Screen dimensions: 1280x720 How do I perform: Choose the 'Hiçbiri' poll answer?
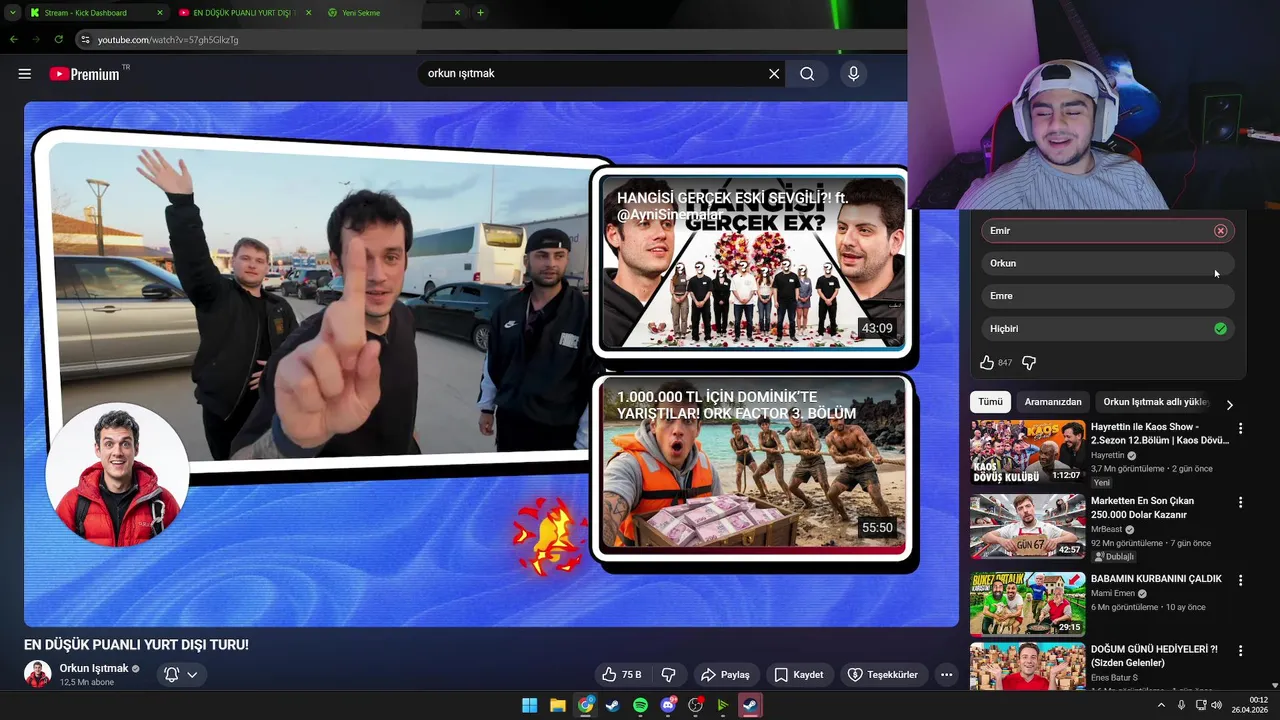pos(1108,329)
